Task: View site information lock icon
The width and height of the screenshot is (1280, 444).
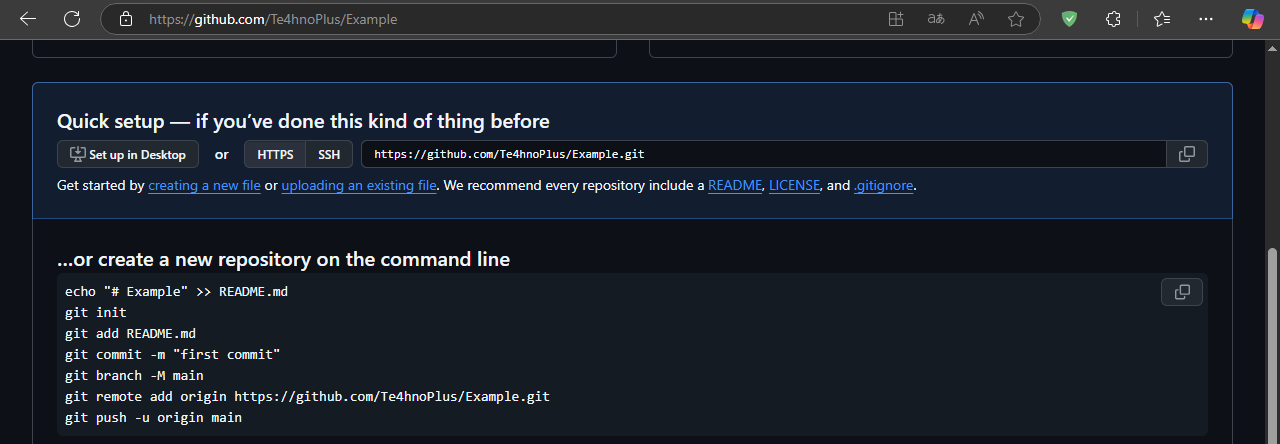Action: [x=125, y=19]
